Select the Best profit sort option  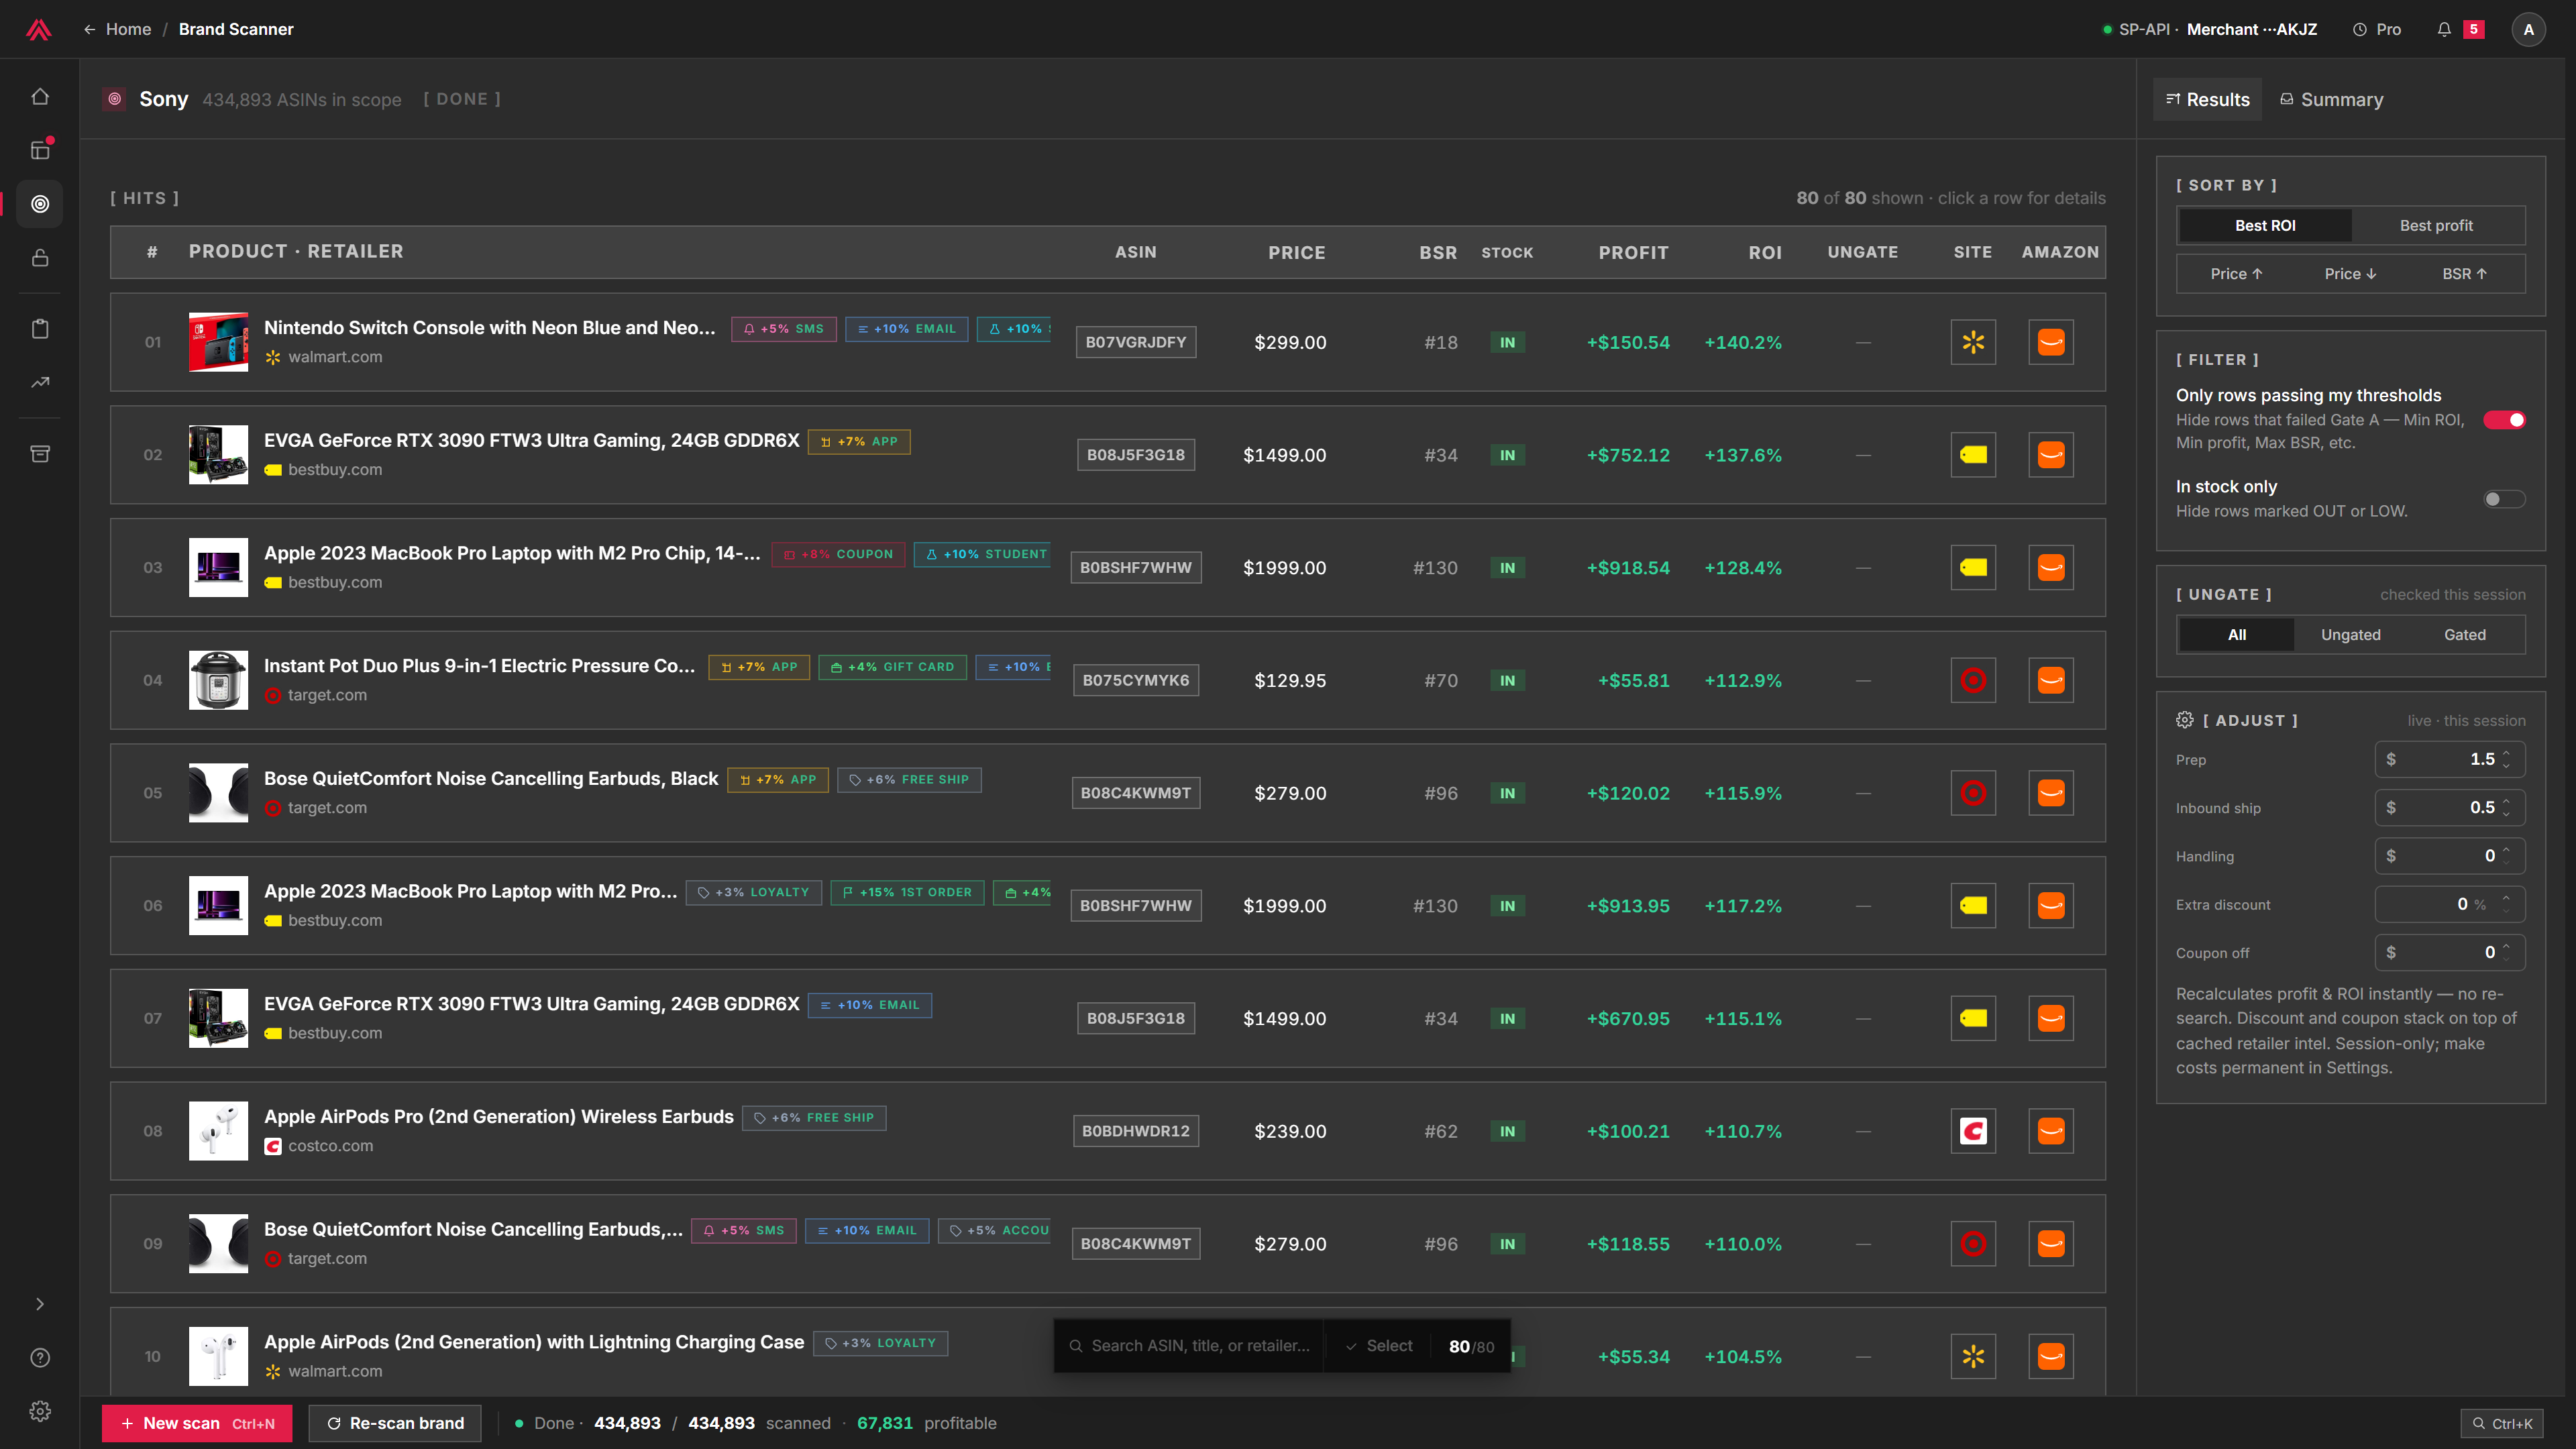(2436, 226)
